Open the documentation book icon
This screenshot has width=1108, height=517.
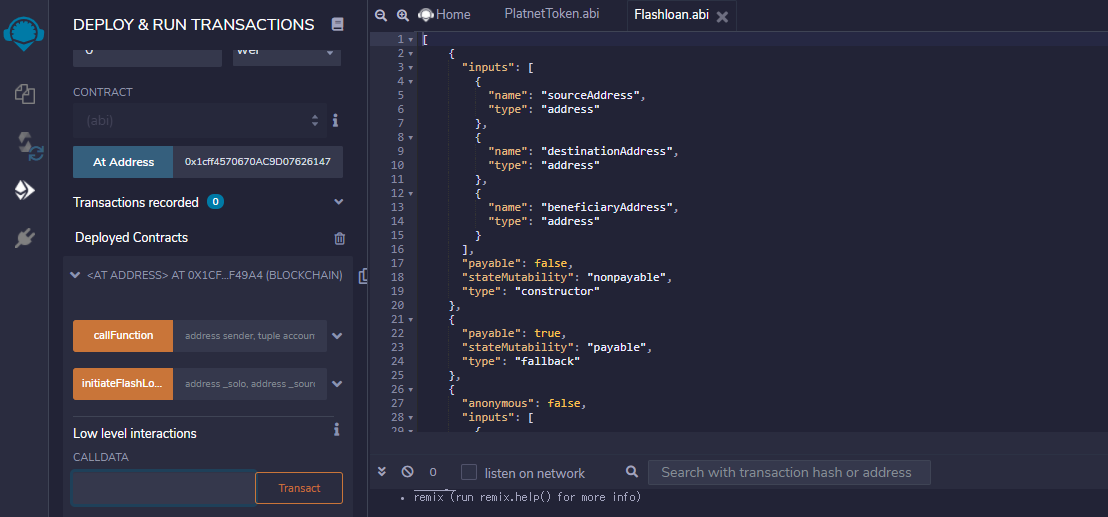pyautogui.click(x=337, y=25)
